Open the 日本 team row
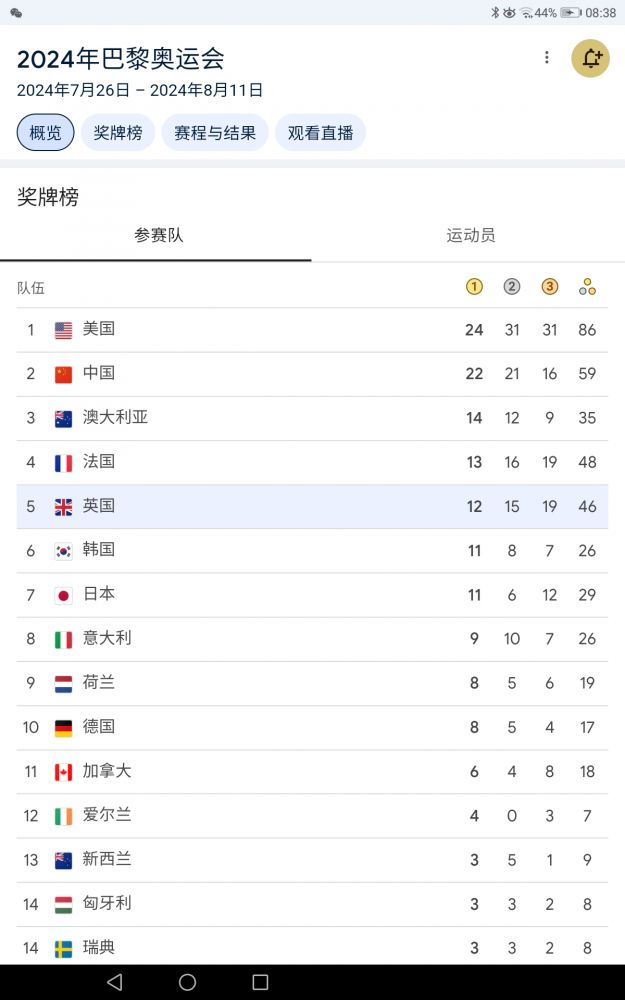625x1000 pixels. click(312, 595)
